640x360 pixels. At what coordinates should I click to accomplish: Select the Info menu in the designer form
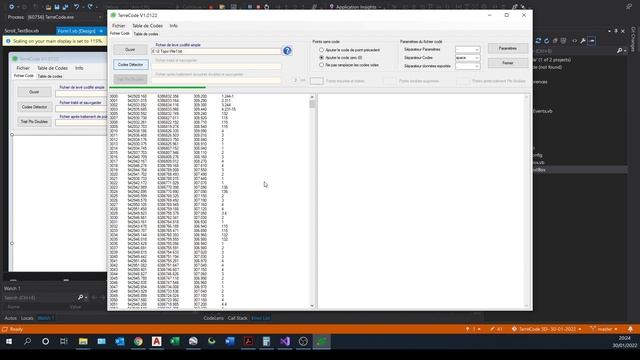[79, 68]
